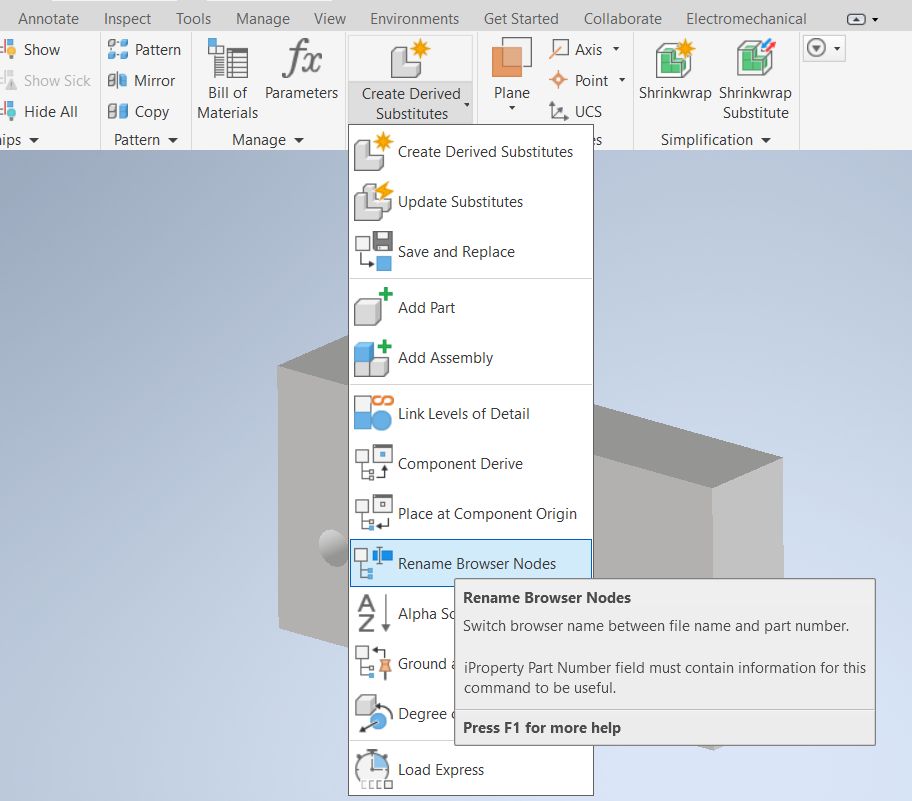Choose Rename Browser Nodes from the menu
Image resolution: width=912 pixels, height=801 pixels.
point(470,563)
